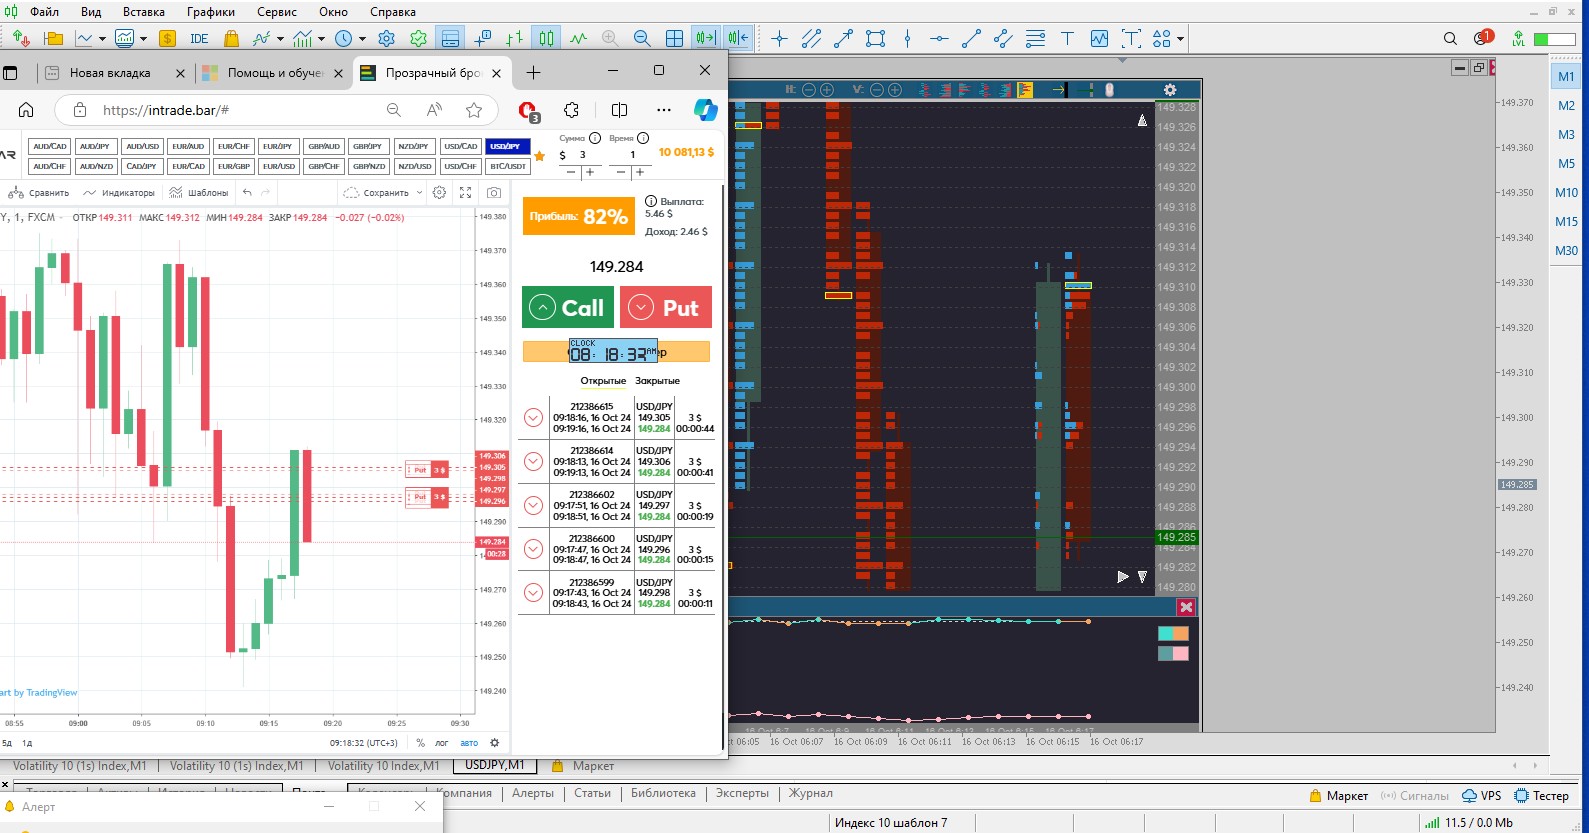Expand the shapes objects dropdown arrow

tap(1181, 40)
